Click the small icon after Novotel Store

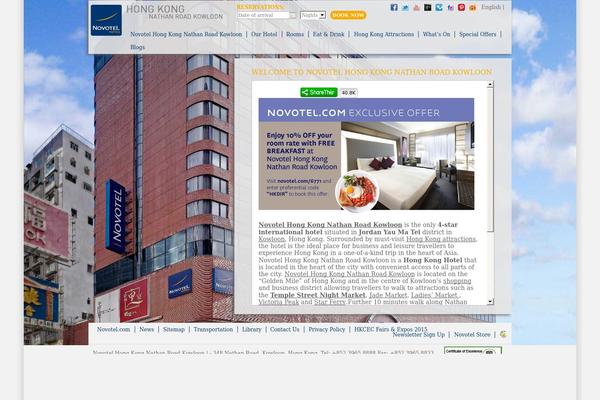(x=503, y=334)
